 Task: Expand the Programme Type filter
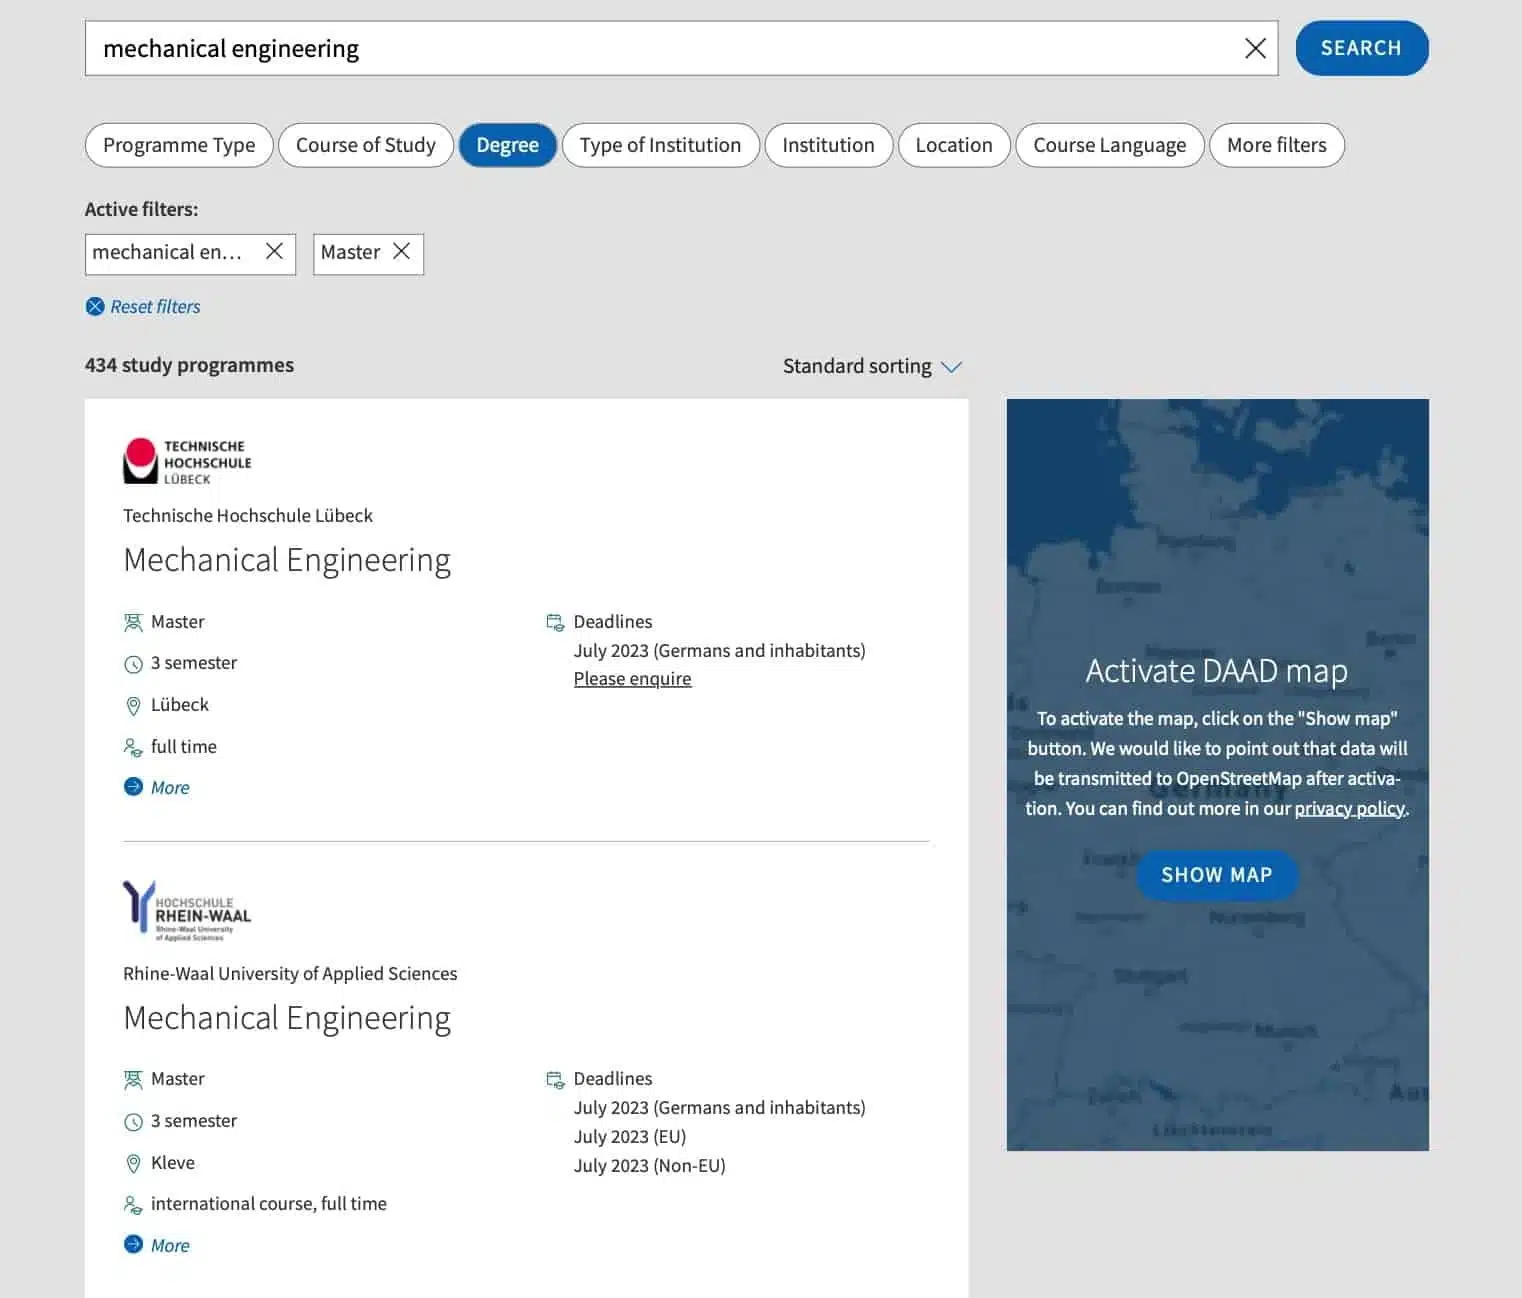179,145
